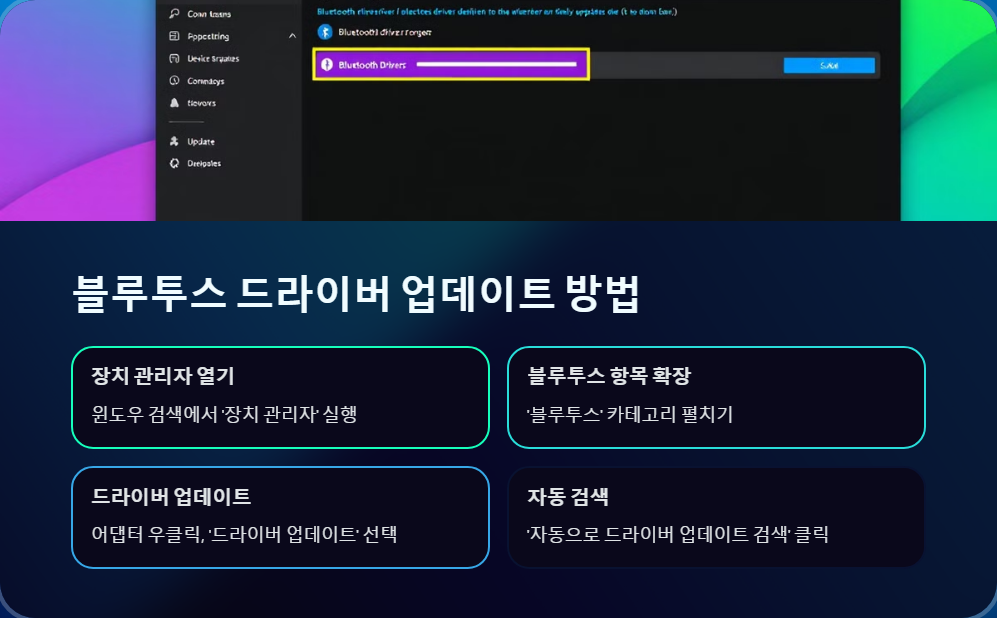Viewport: 997px width, 618px height.
Task: Click the blue Bluetooth driver icon
Action: click(x=325, y=31)
